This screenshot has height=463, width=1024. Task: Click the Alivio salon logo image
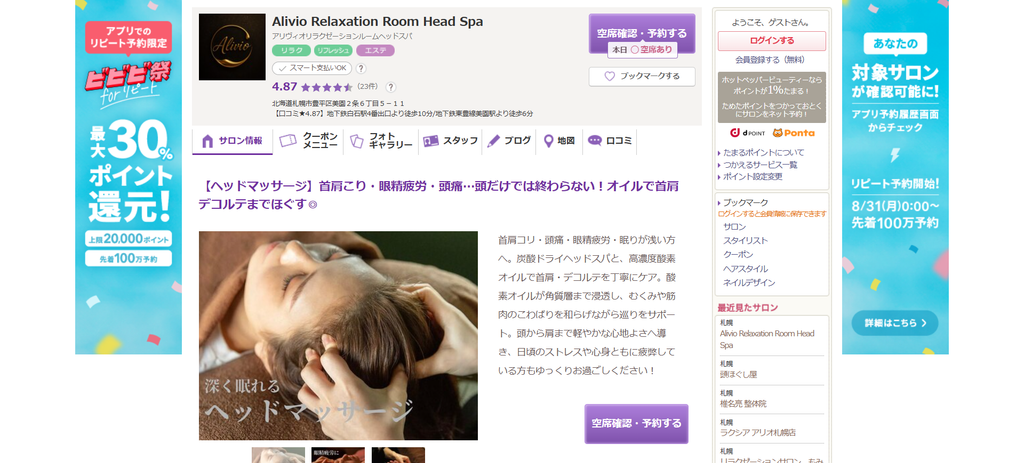point(232,47)
